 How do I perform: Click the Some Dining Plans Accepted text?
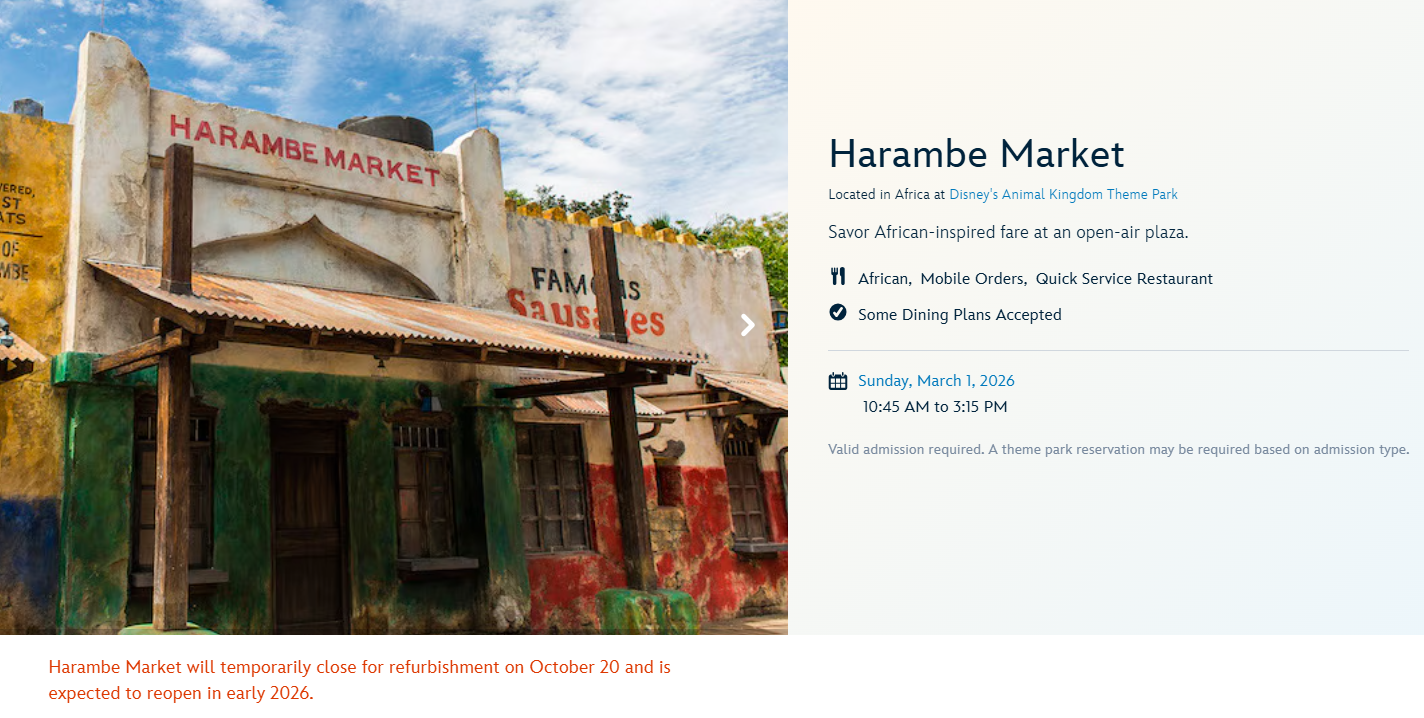[x=959, y=315]
